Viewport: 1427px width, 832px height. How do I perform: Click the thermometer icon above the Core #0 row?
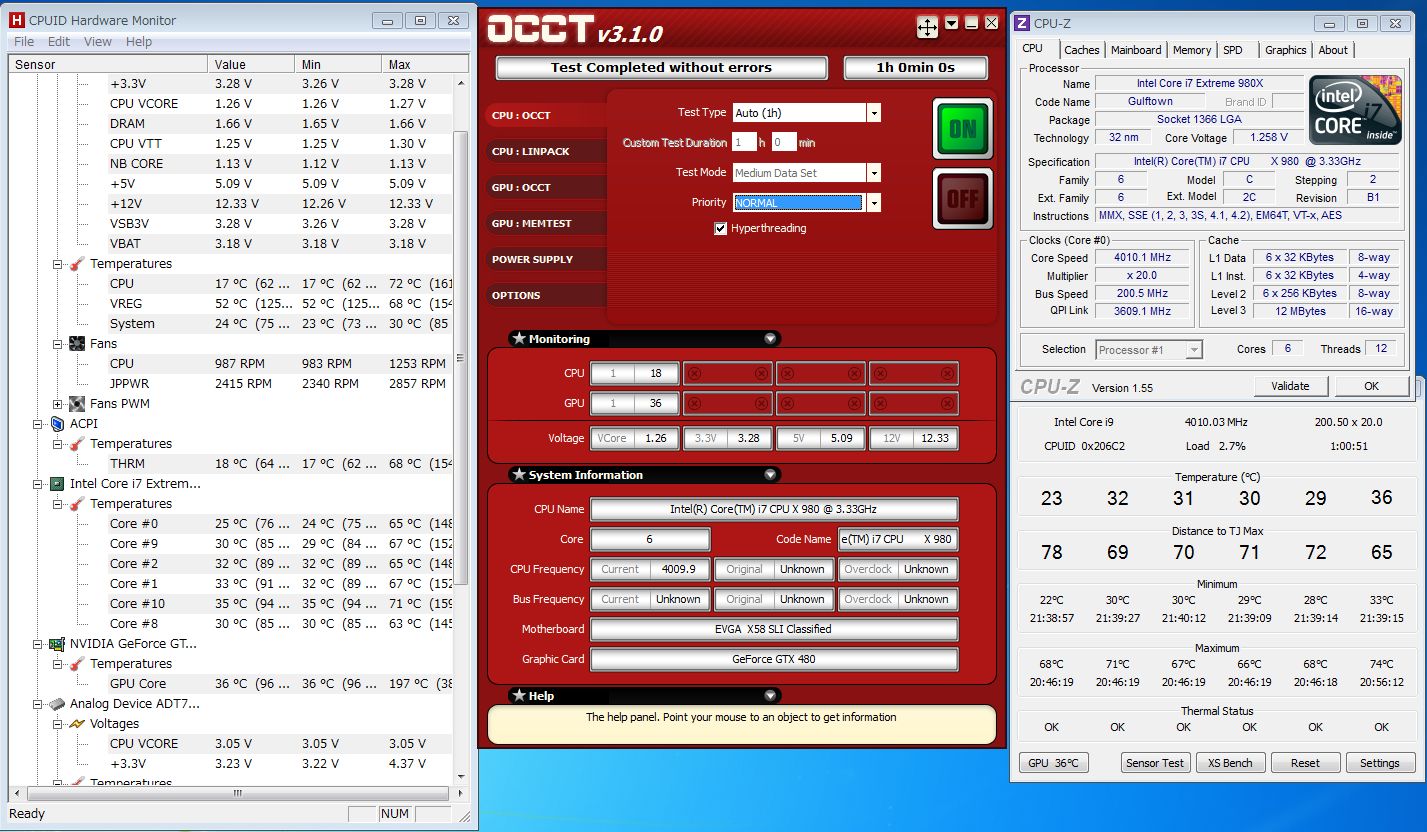point(76,504)
